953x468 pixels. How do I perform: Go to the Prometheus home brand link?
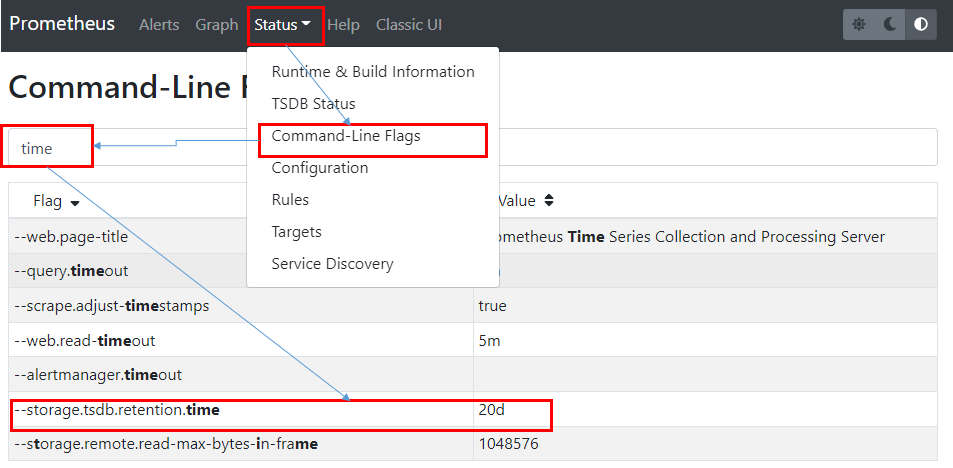click(62, 24)
